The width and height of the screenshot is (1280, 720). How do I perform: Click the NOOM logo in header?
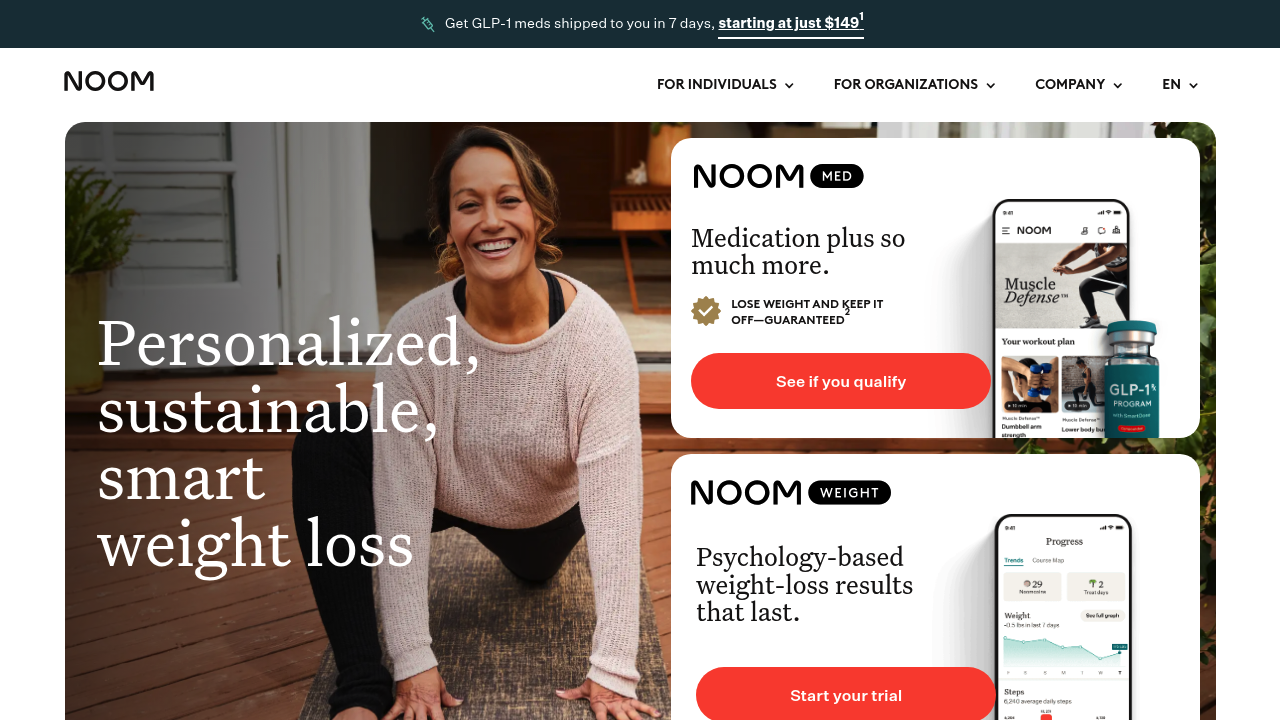[109, 81]
